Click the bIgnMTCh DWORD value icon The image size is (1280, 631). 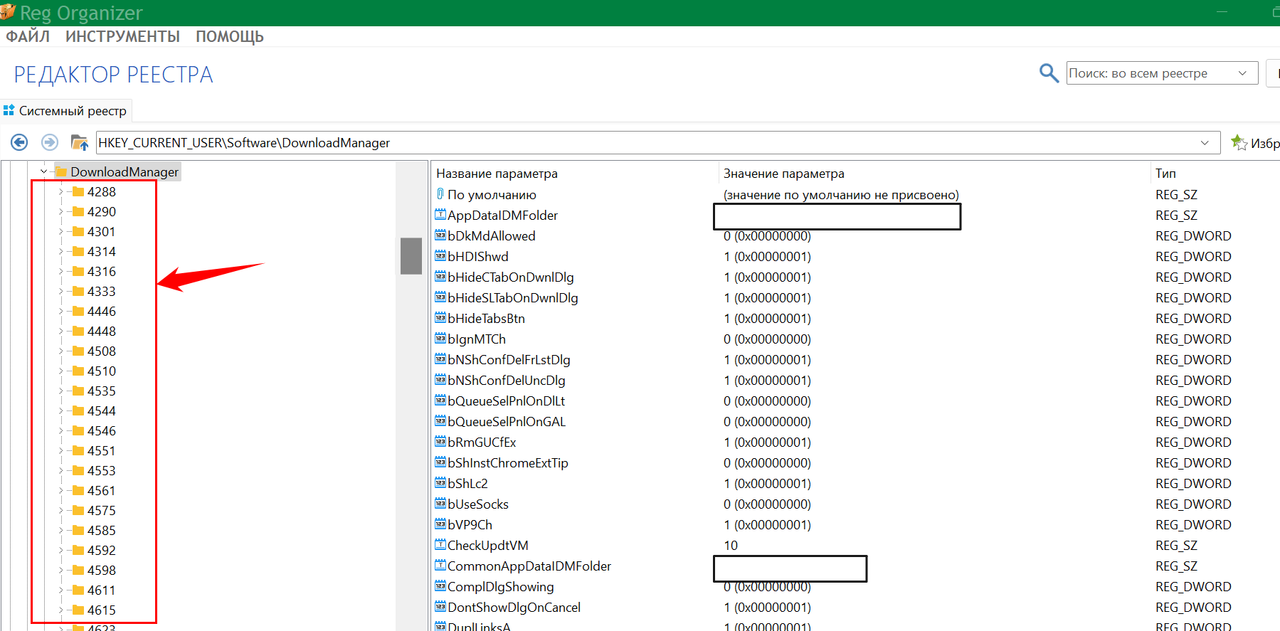pos(440,339)
